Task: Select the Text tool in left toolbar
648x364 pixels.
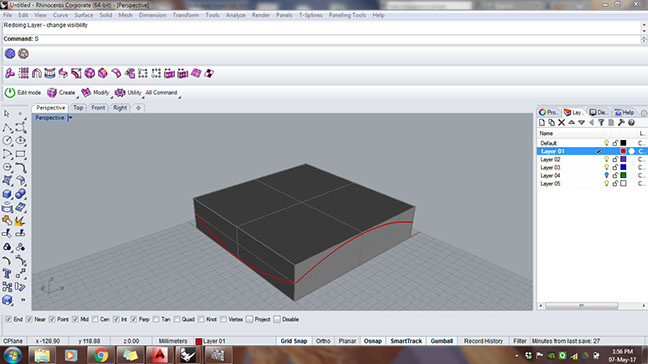Action: point(7,273)
